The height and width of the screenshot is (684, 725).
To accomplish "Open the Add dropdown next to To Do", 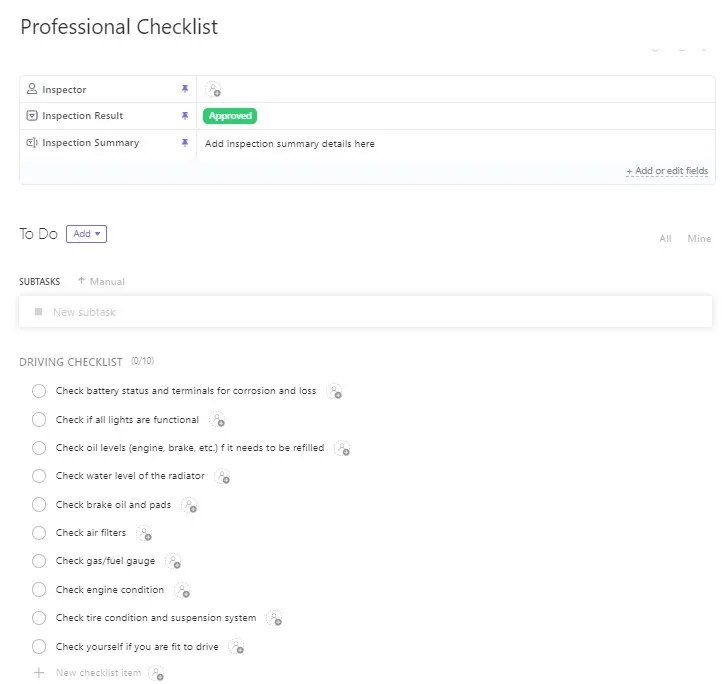I will point(86,234).
